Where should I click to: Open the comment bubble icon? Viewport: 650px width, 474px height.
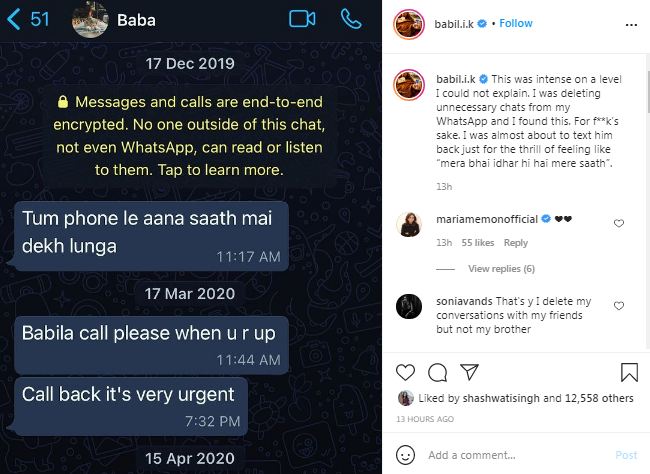point(437,372)
